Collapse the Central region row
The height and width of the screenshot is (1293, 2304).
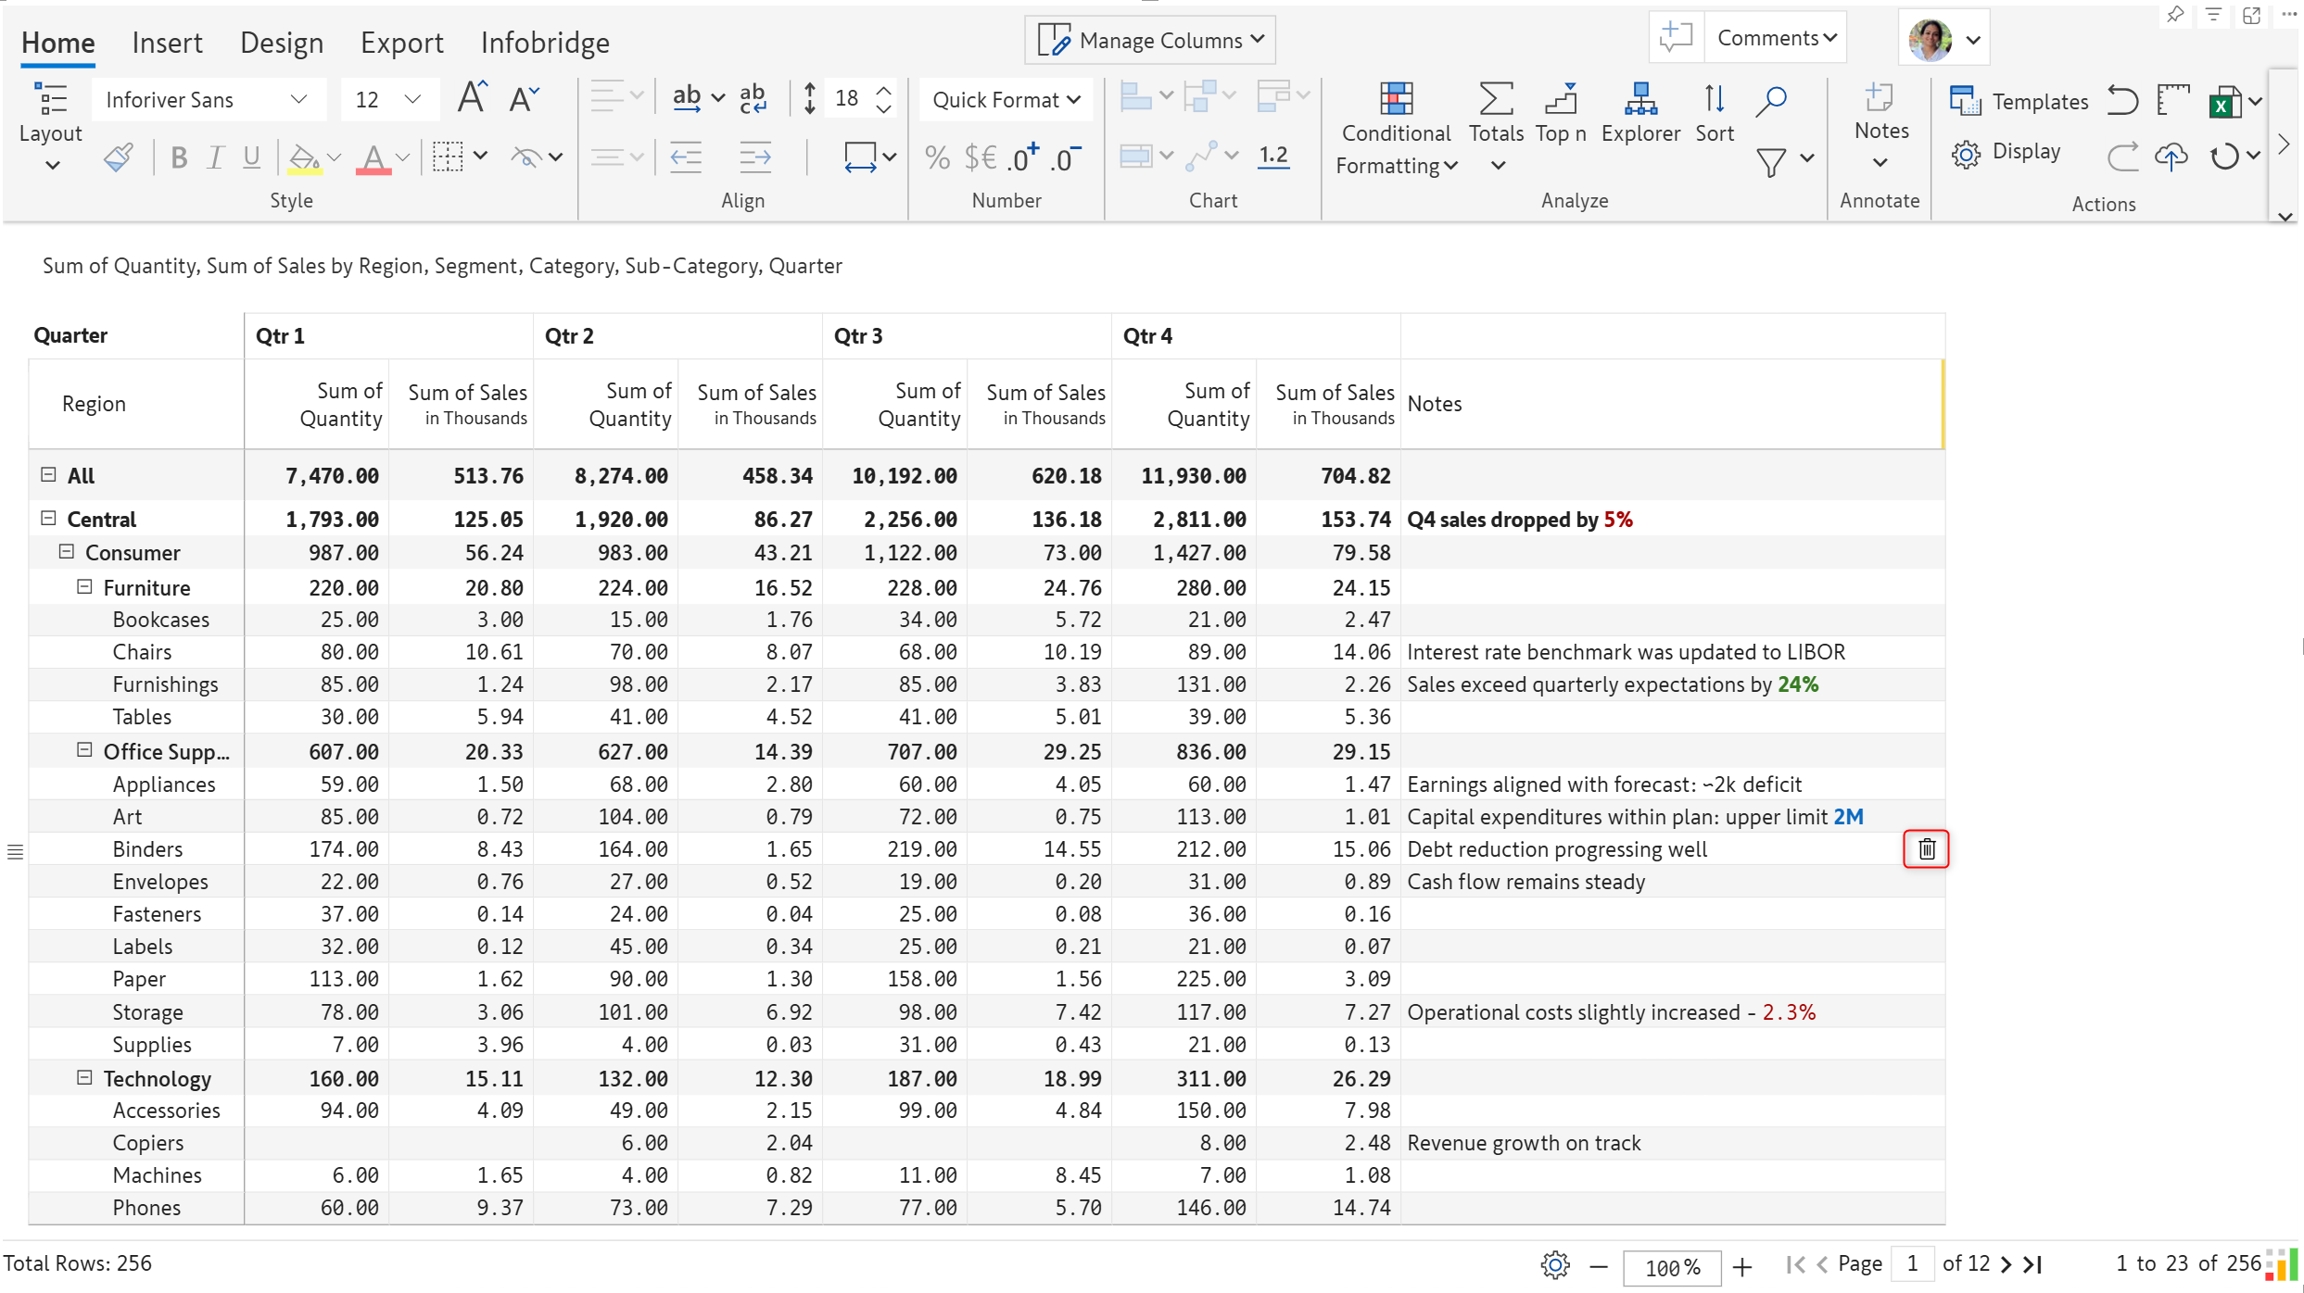pyautogui.click(x=48, y=518)
